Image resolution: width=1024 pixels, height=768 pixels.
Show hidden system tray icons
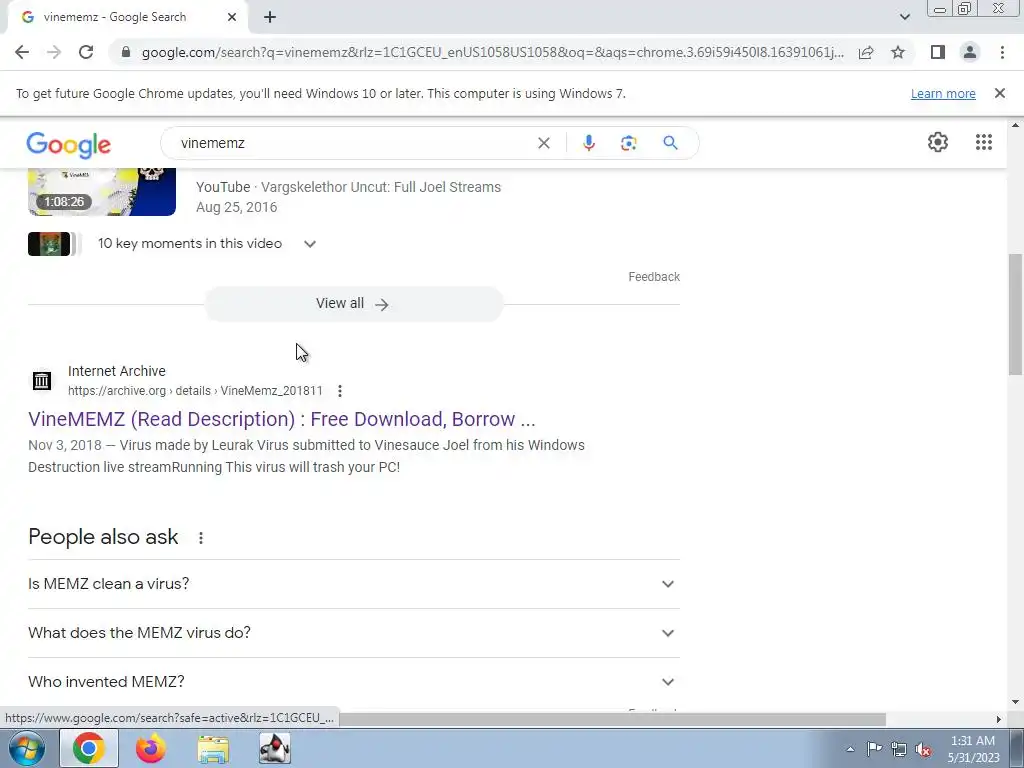[x=850, y=749]
